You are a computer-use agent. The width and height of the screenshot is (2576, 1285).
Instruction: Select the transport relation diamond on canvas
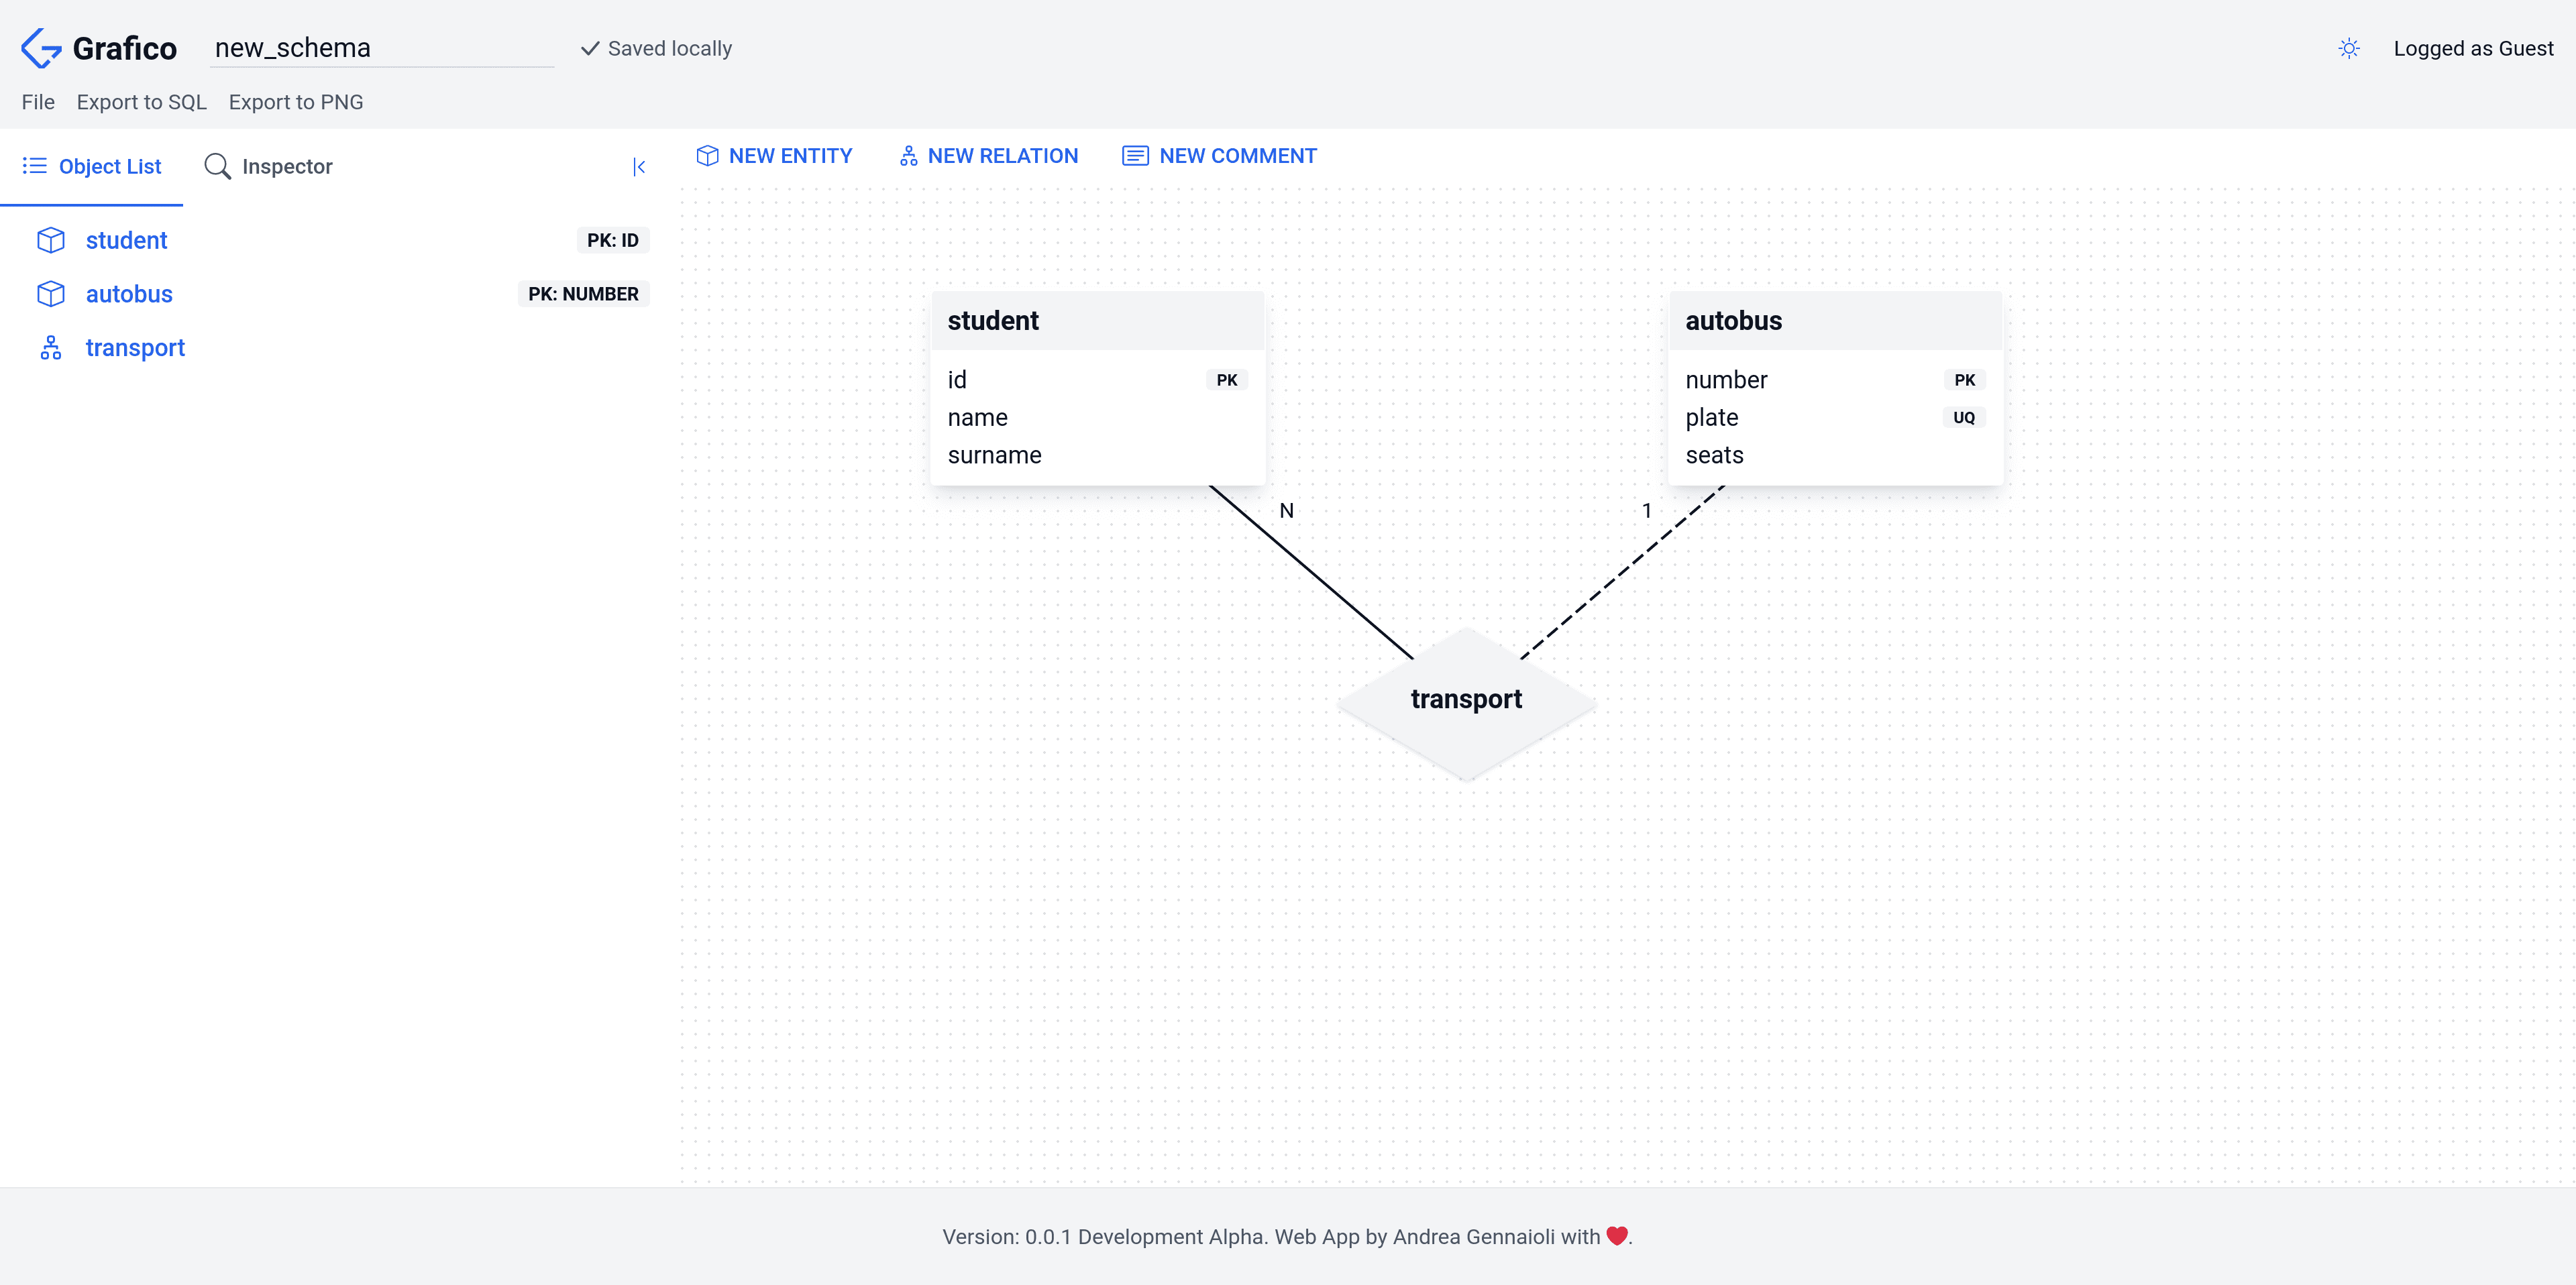click(1466, 699)
